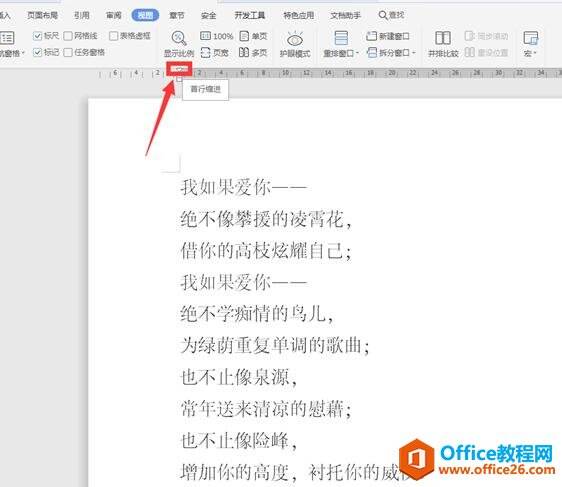Click the 拆分窗口 split window icon
The image size is (562, 487).
372,53
